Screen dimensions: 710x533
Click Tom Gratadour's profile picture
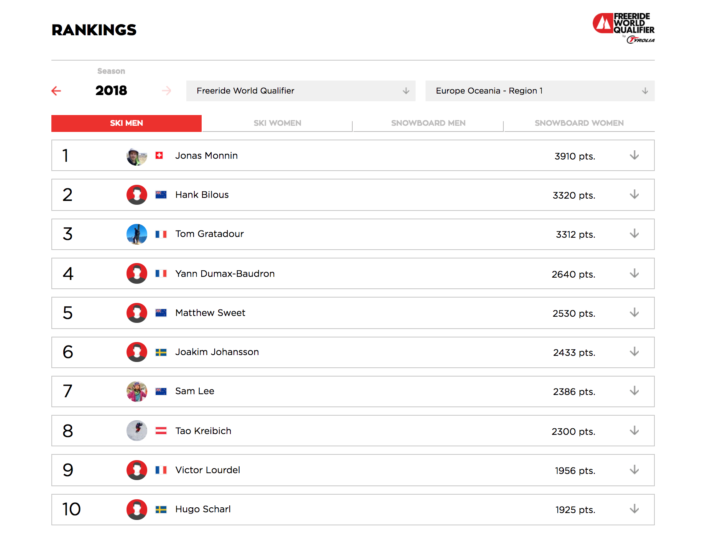(137, 234)
